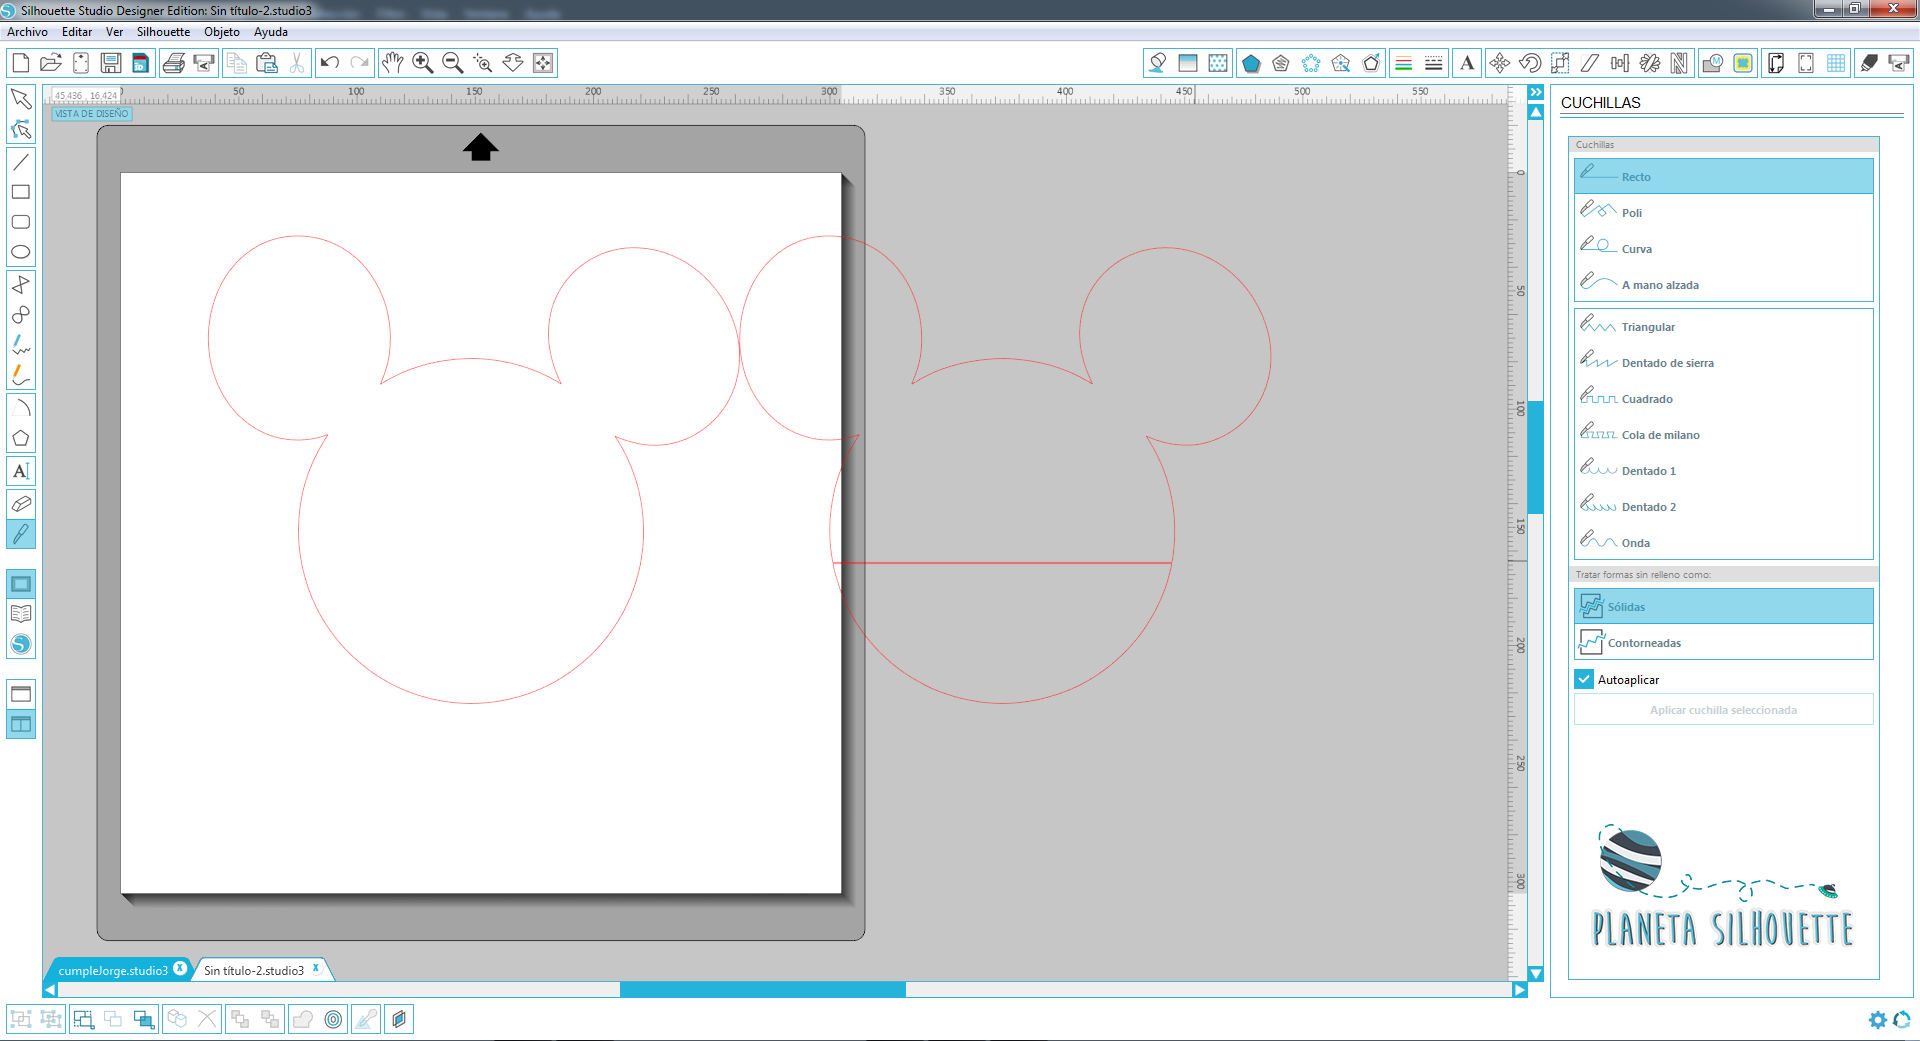Activate the Edit Points tool
The width and height of the screenshot is (1920, 1041).
(x=21, y=130)
